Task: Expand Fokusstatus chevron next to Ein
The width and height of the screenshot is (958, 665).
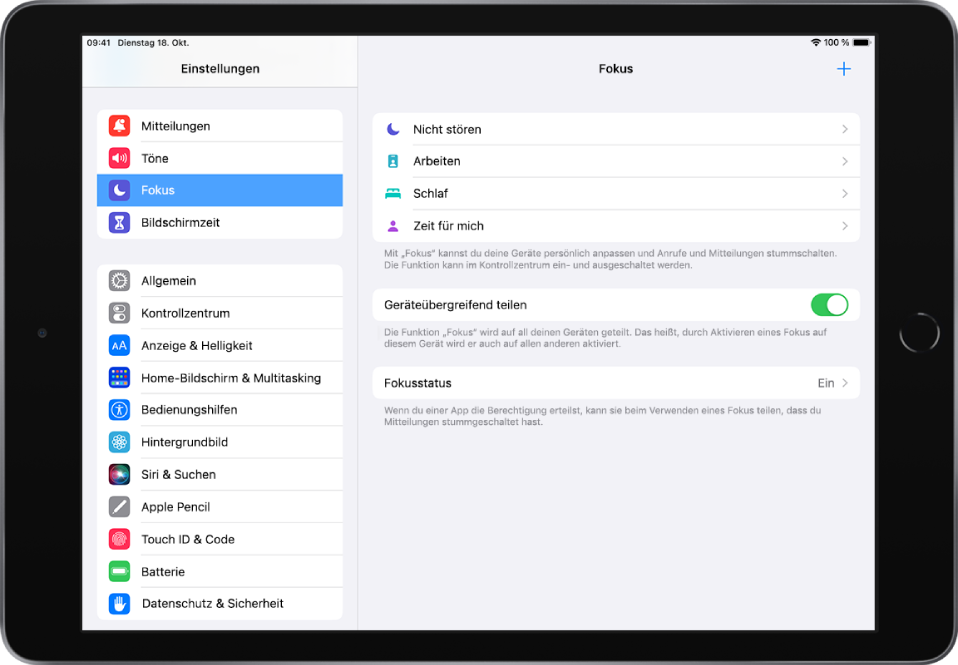Action: [x=845, y=383]
